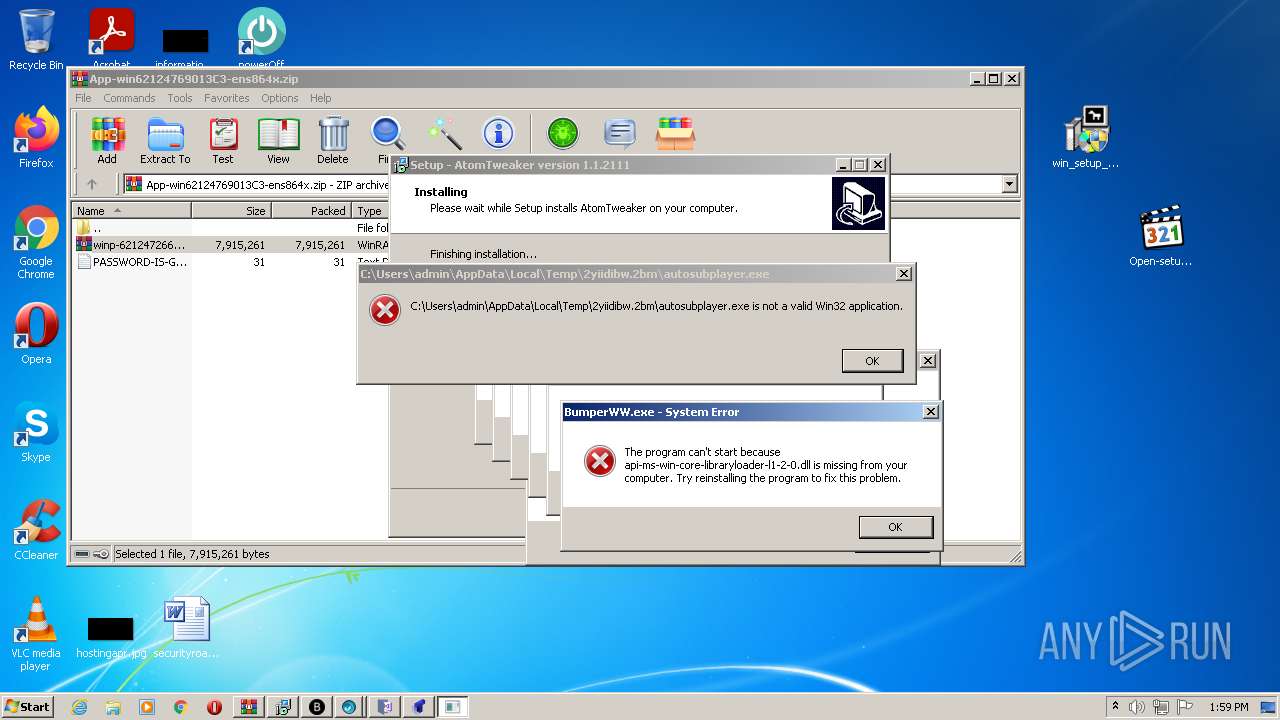
Task: Click the View toolbar icon in WinRAR
Action: coord(278,140)
